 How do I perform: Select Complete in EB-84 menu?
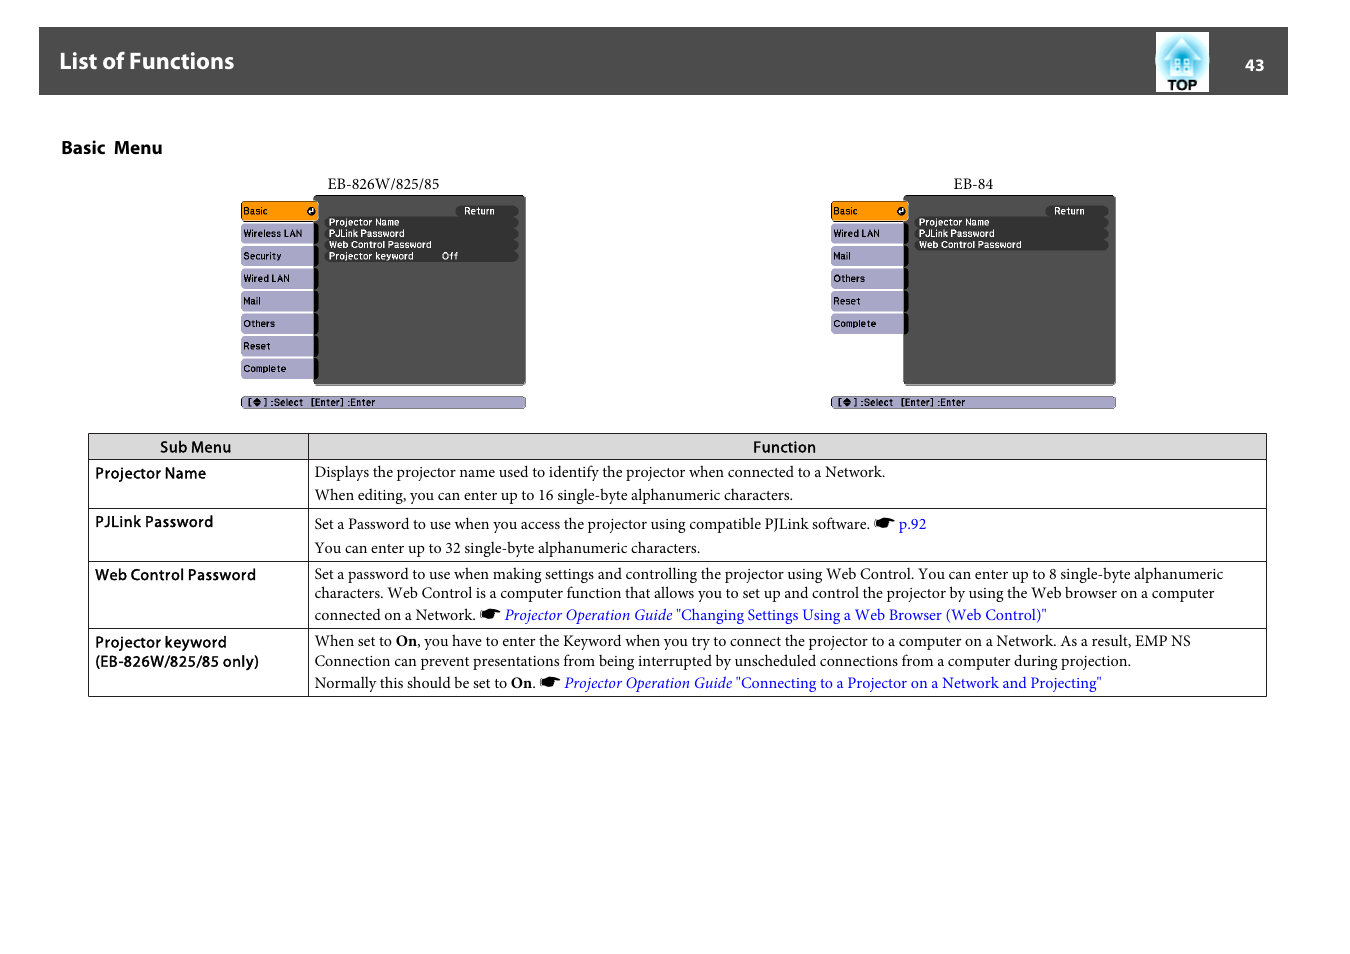tap(869, 324)
